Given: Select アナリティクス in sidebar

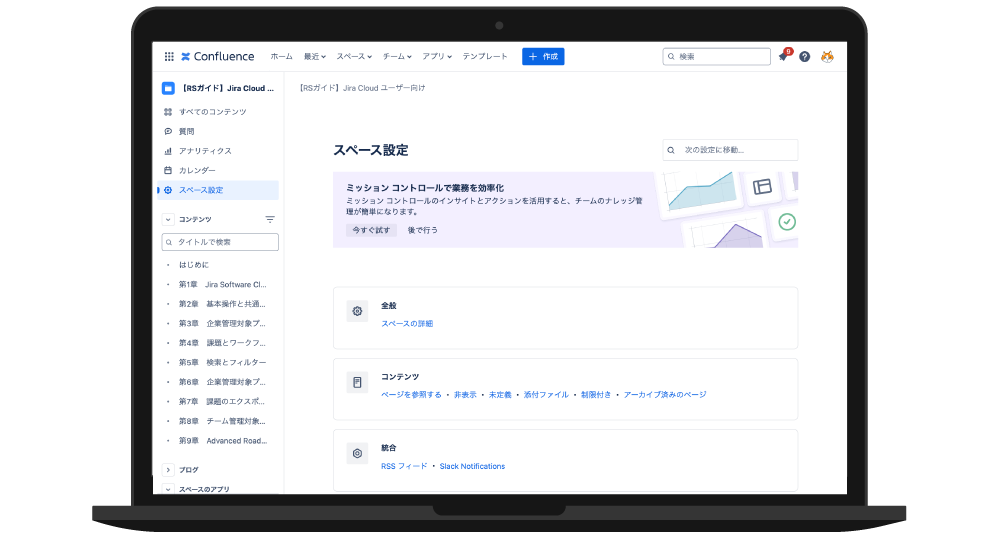Looking at the screenshot, I should point(218,151).
